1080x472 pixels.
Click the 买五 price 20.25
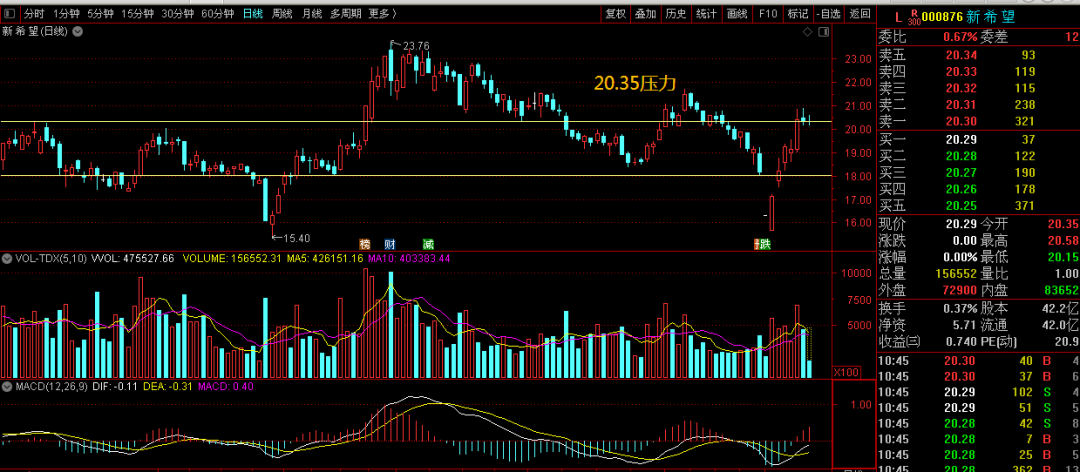click(961, 205)
